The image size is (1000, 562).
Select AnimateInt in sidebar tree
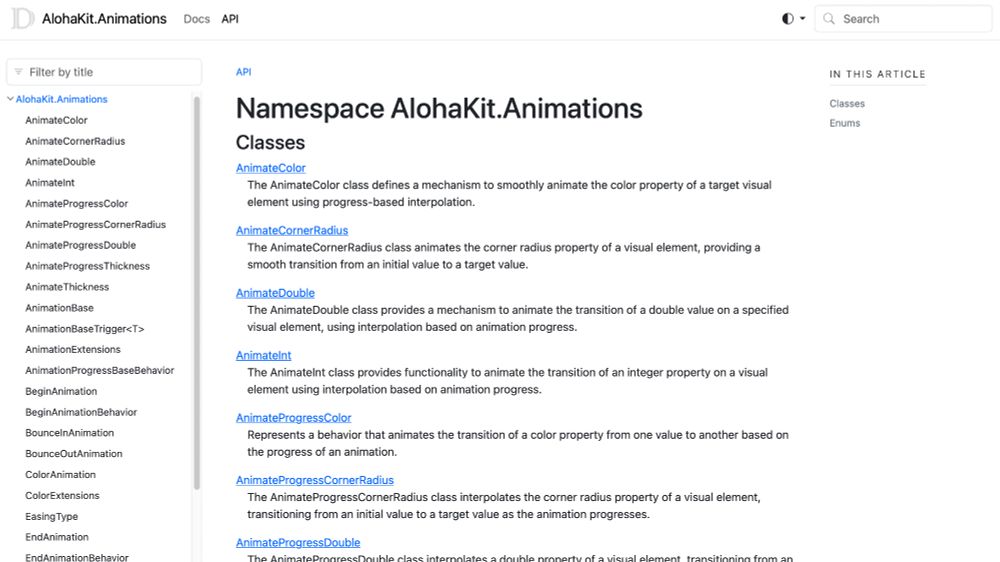(50, 182)
